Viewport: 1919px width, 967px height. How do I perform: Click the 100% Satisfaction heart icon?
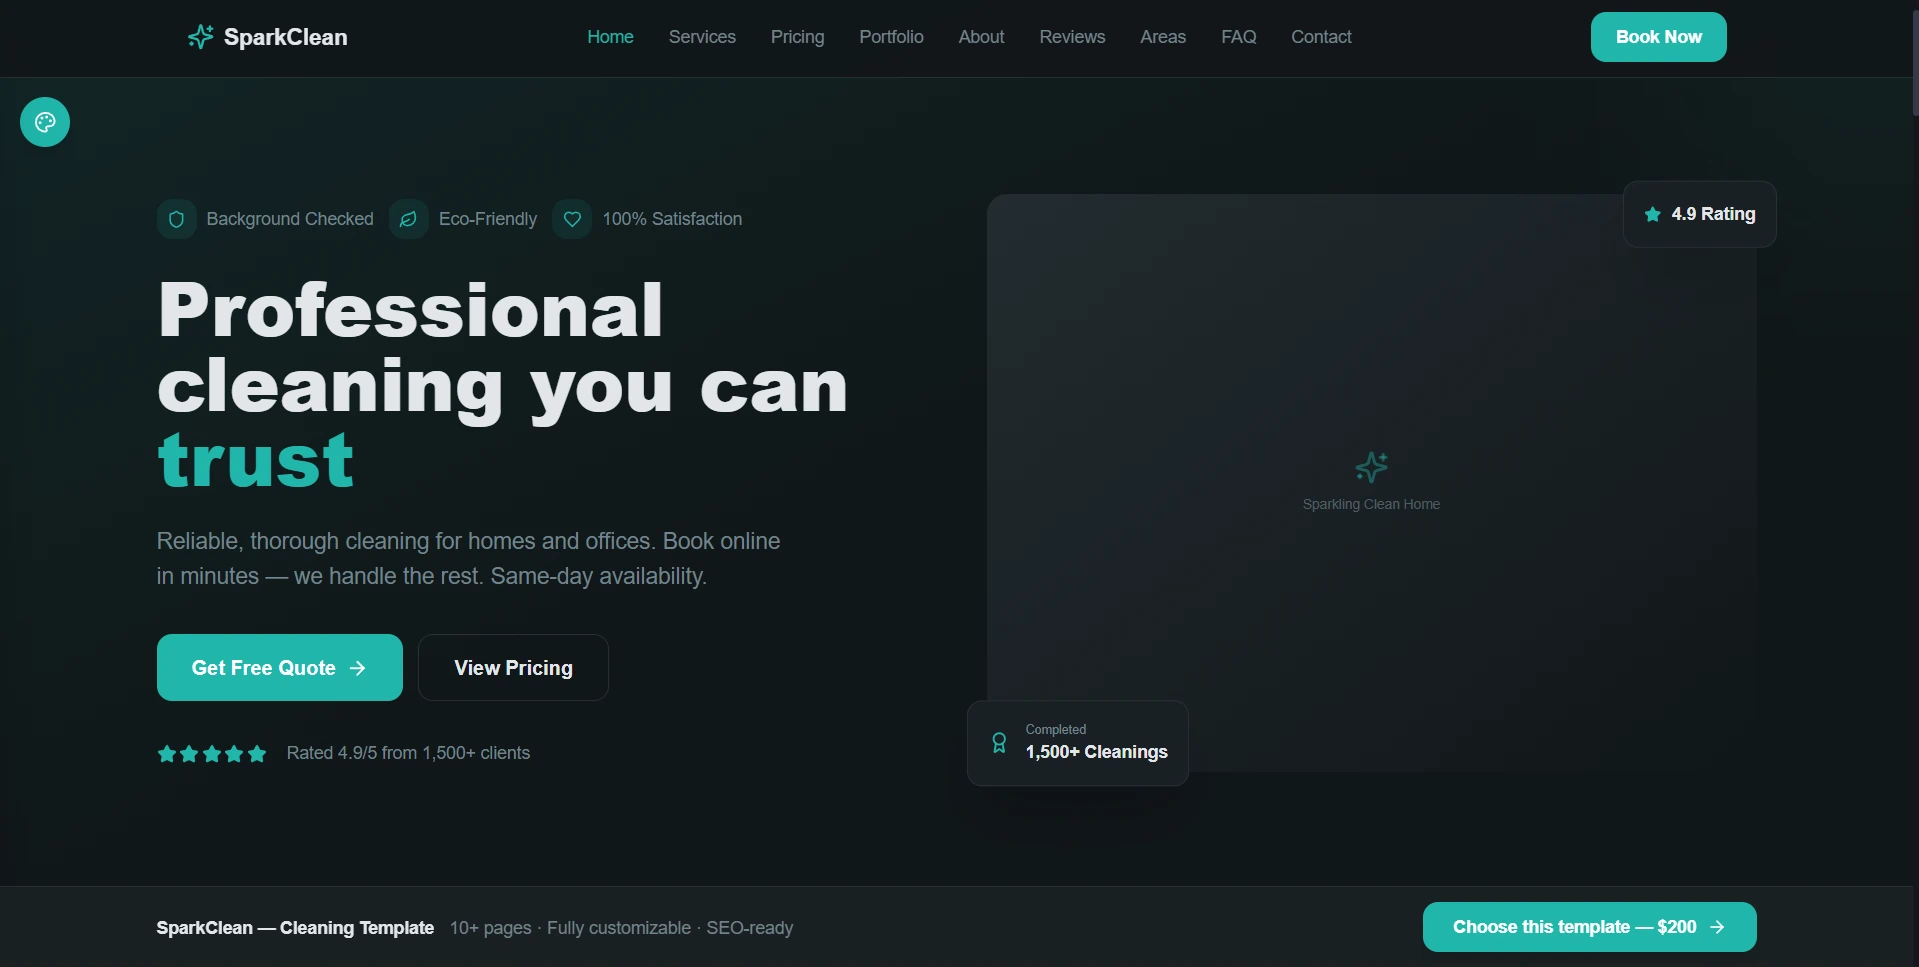point(572,219)
